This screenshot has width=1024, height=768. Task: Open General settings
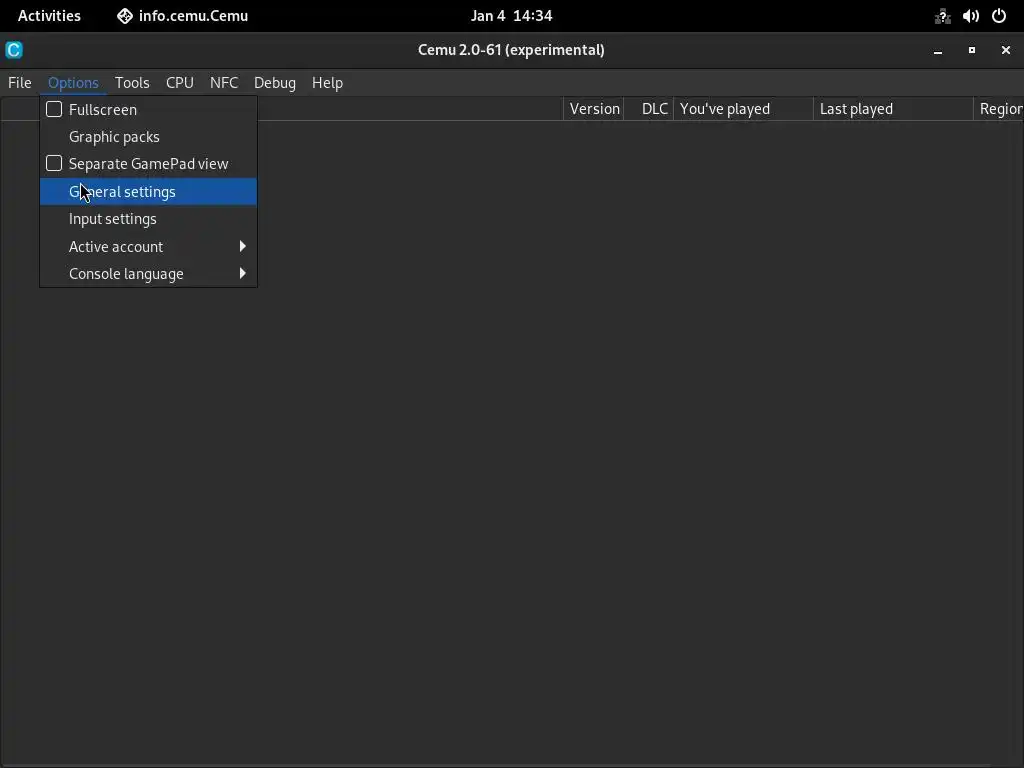[148, 191]
